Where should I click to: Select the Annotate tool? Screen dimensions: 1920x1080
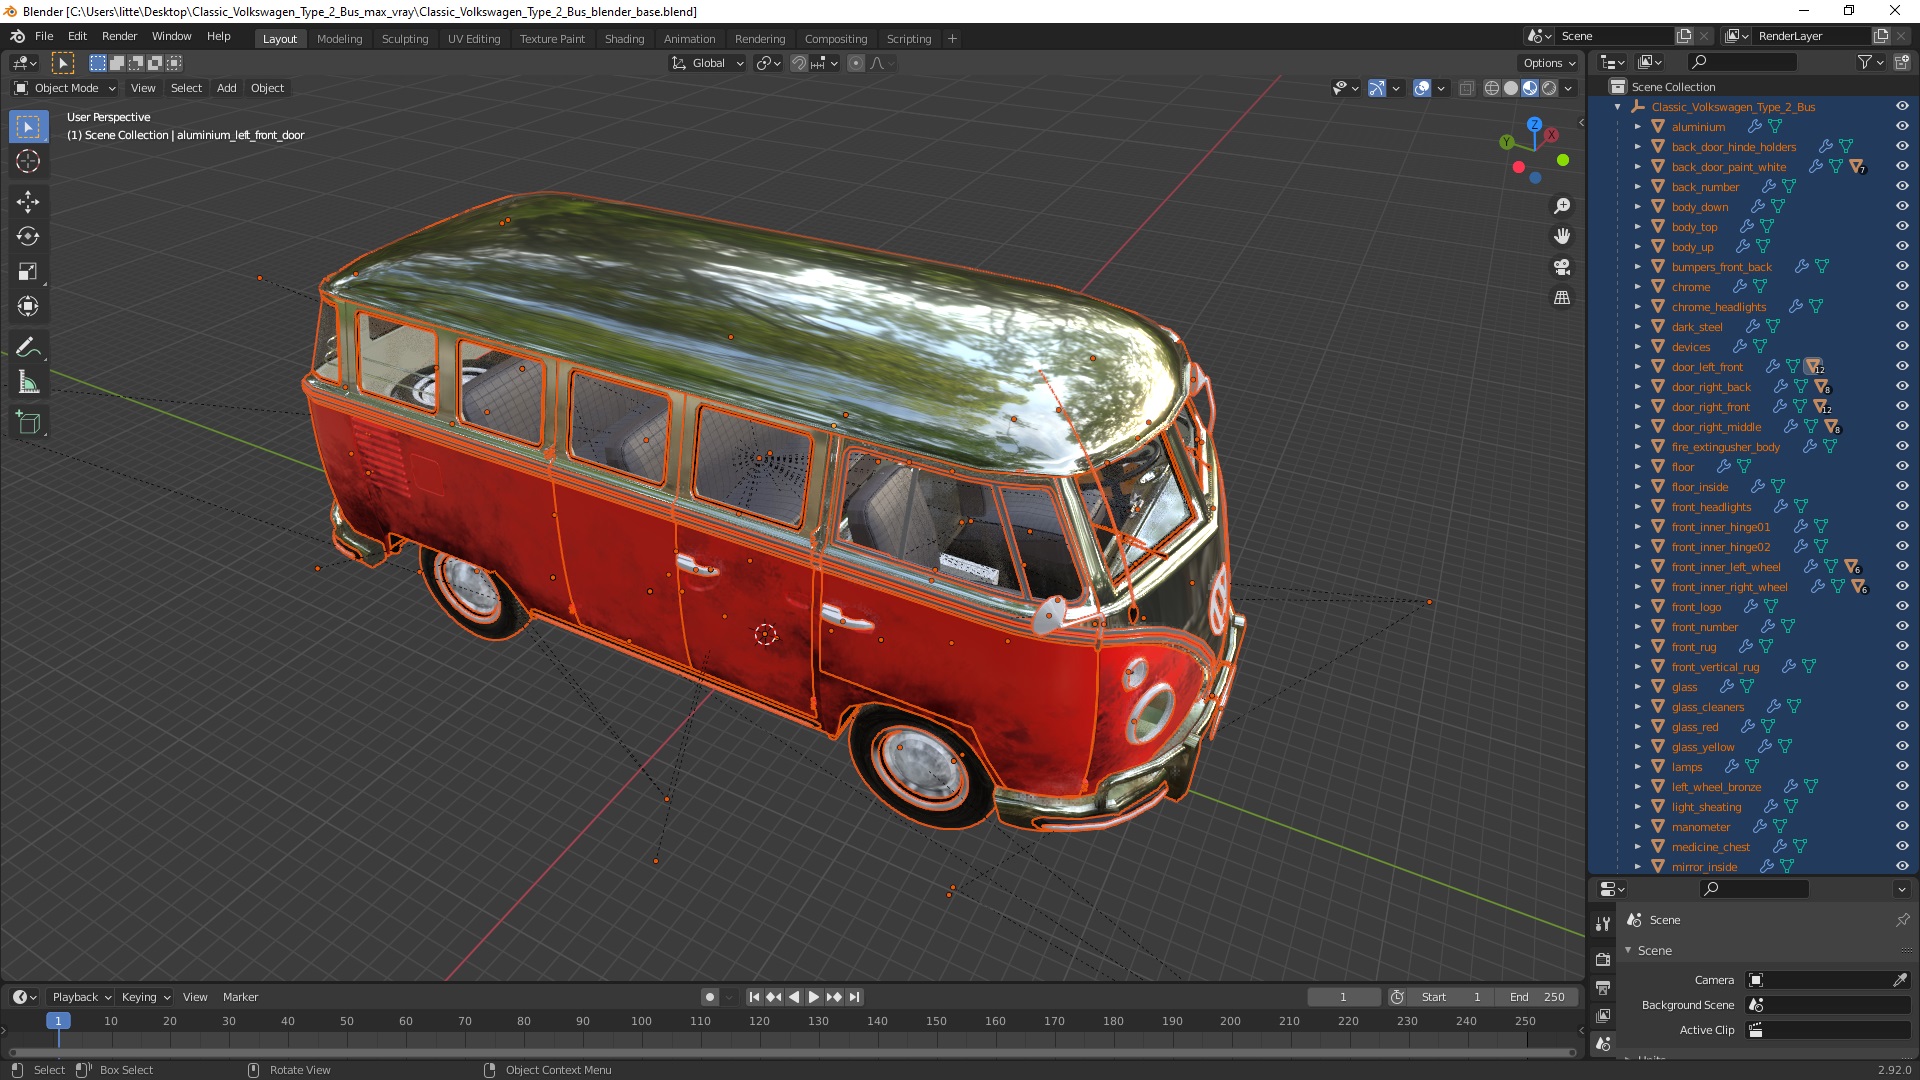(x=28, y=347)
